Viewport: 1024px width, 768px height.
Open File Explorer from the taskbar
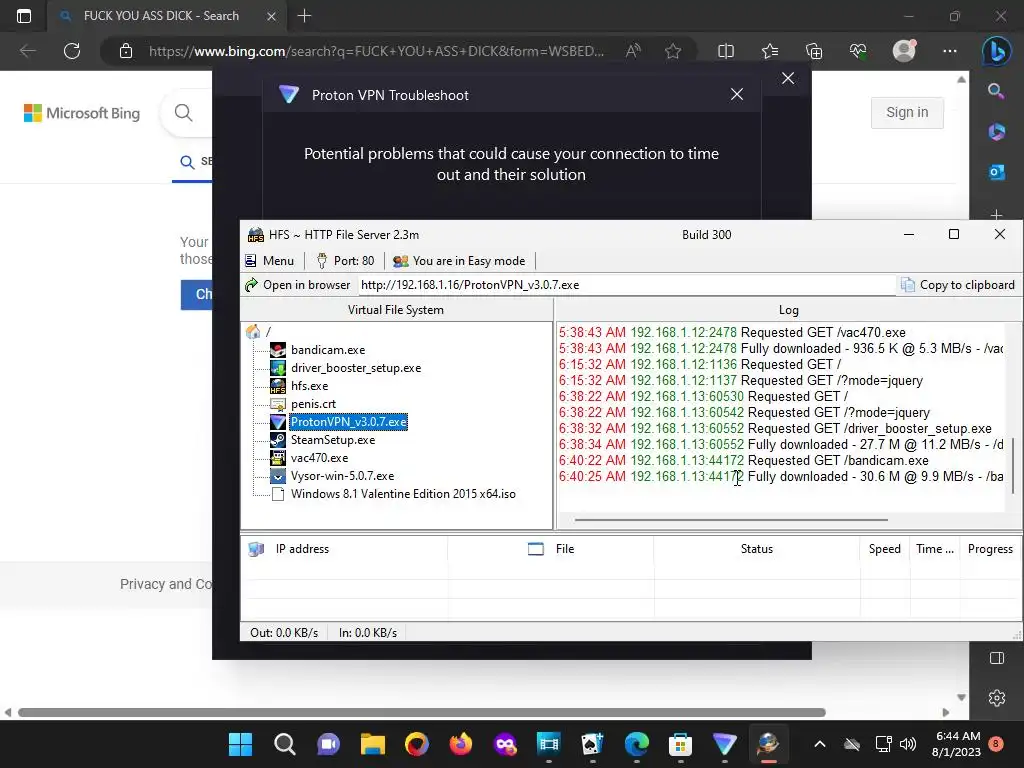373,744
